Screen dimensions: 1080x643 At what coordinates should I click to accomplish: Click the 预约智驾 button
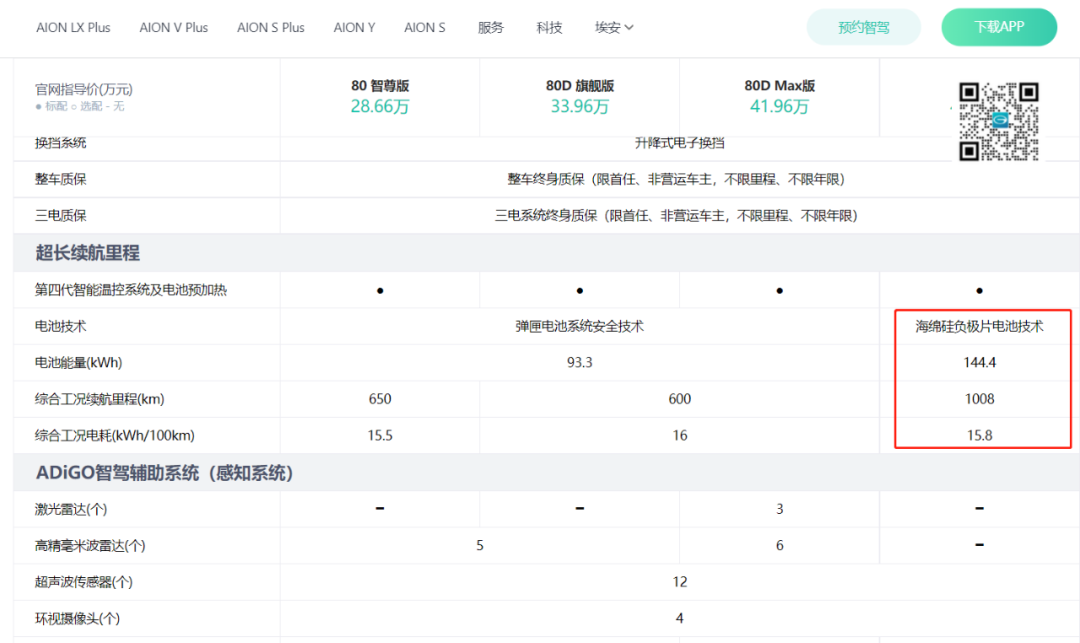coord(863,27)
